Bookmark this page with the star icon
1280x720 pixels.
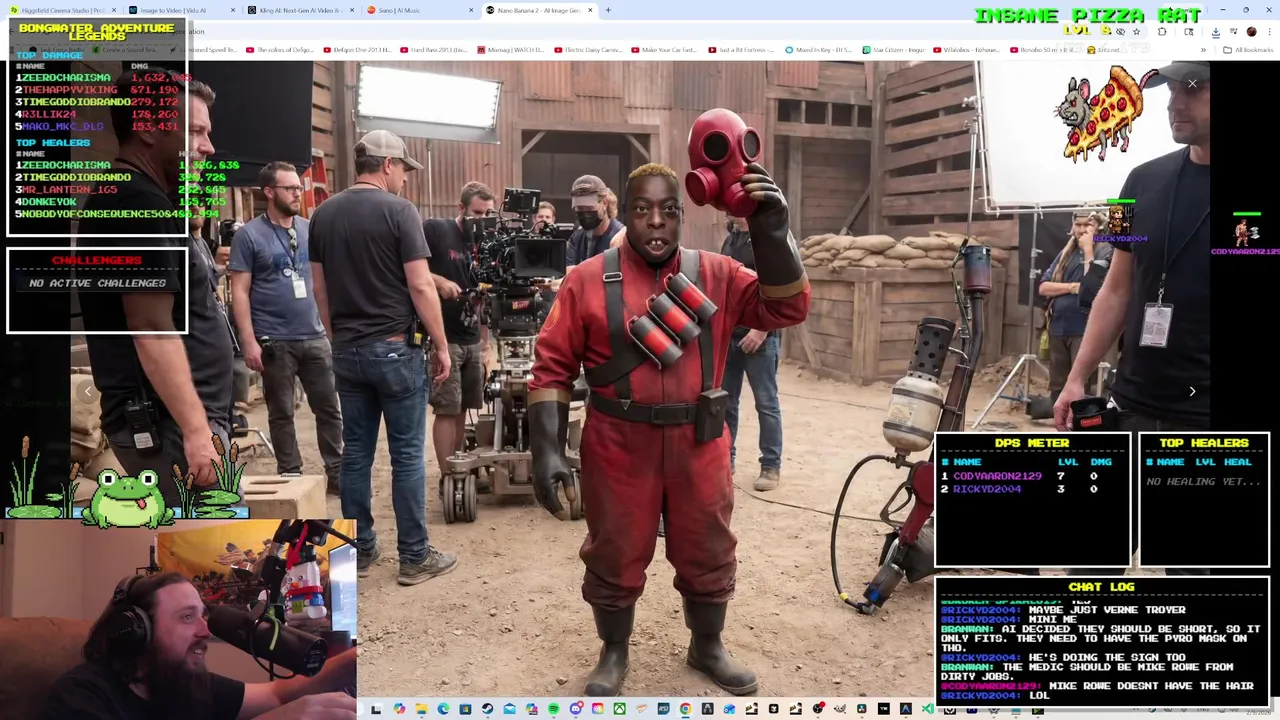(x=1136, y=32)
